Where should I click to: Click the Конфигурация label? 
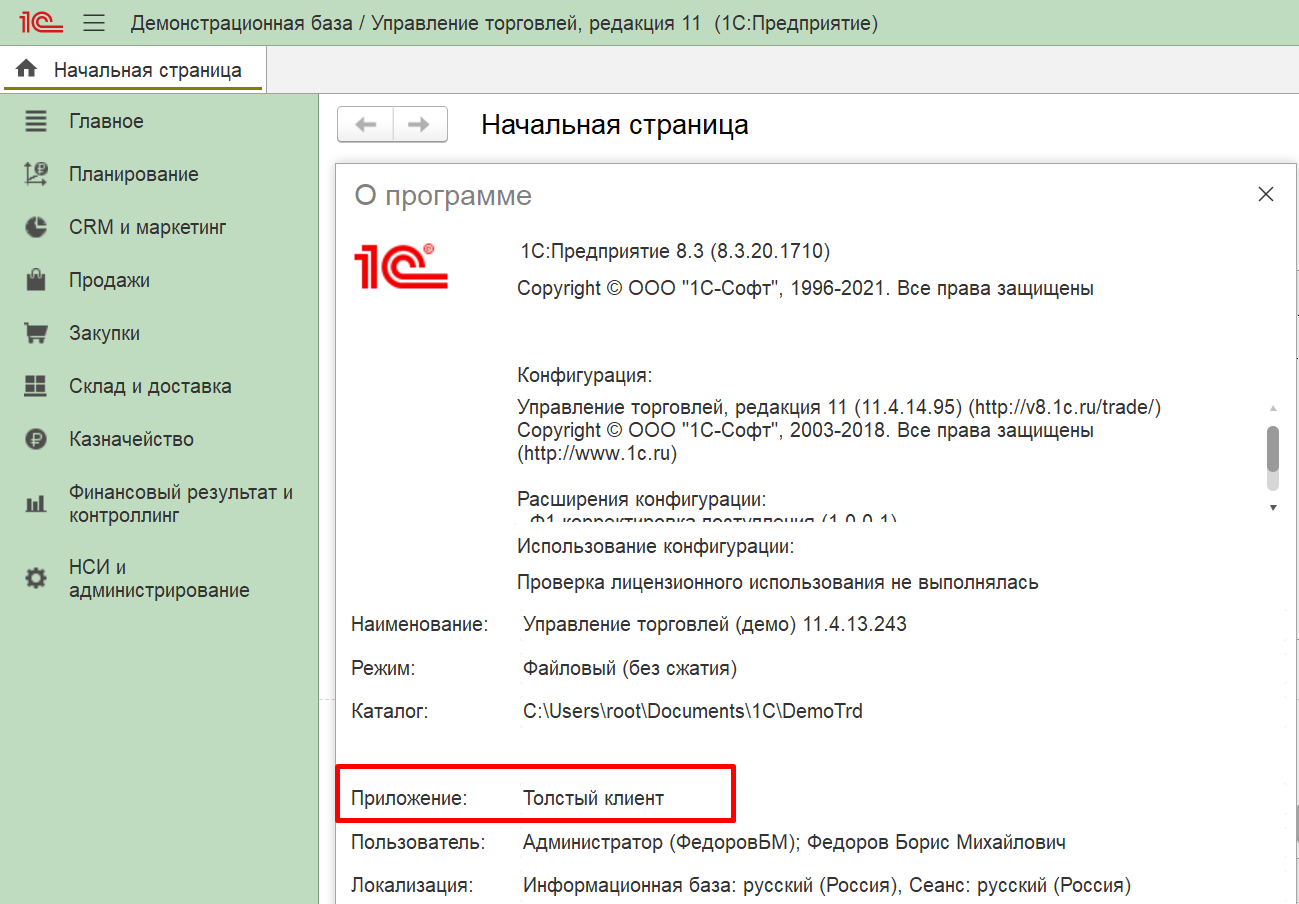[x=584, y=376]
